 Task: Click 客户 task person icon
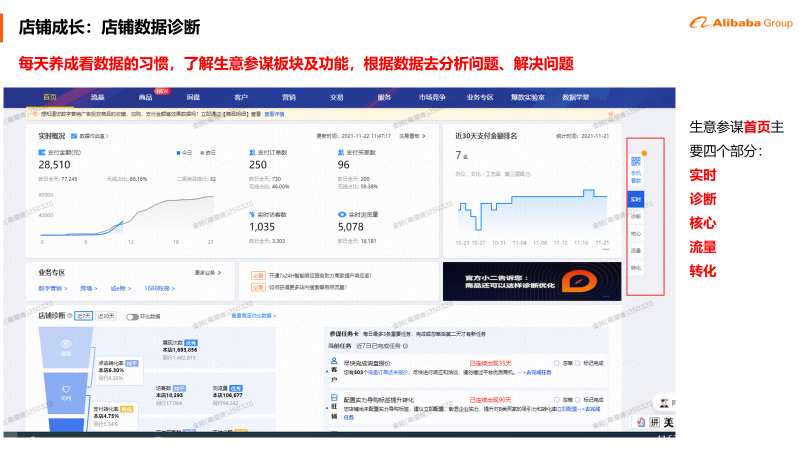point(334,361)
